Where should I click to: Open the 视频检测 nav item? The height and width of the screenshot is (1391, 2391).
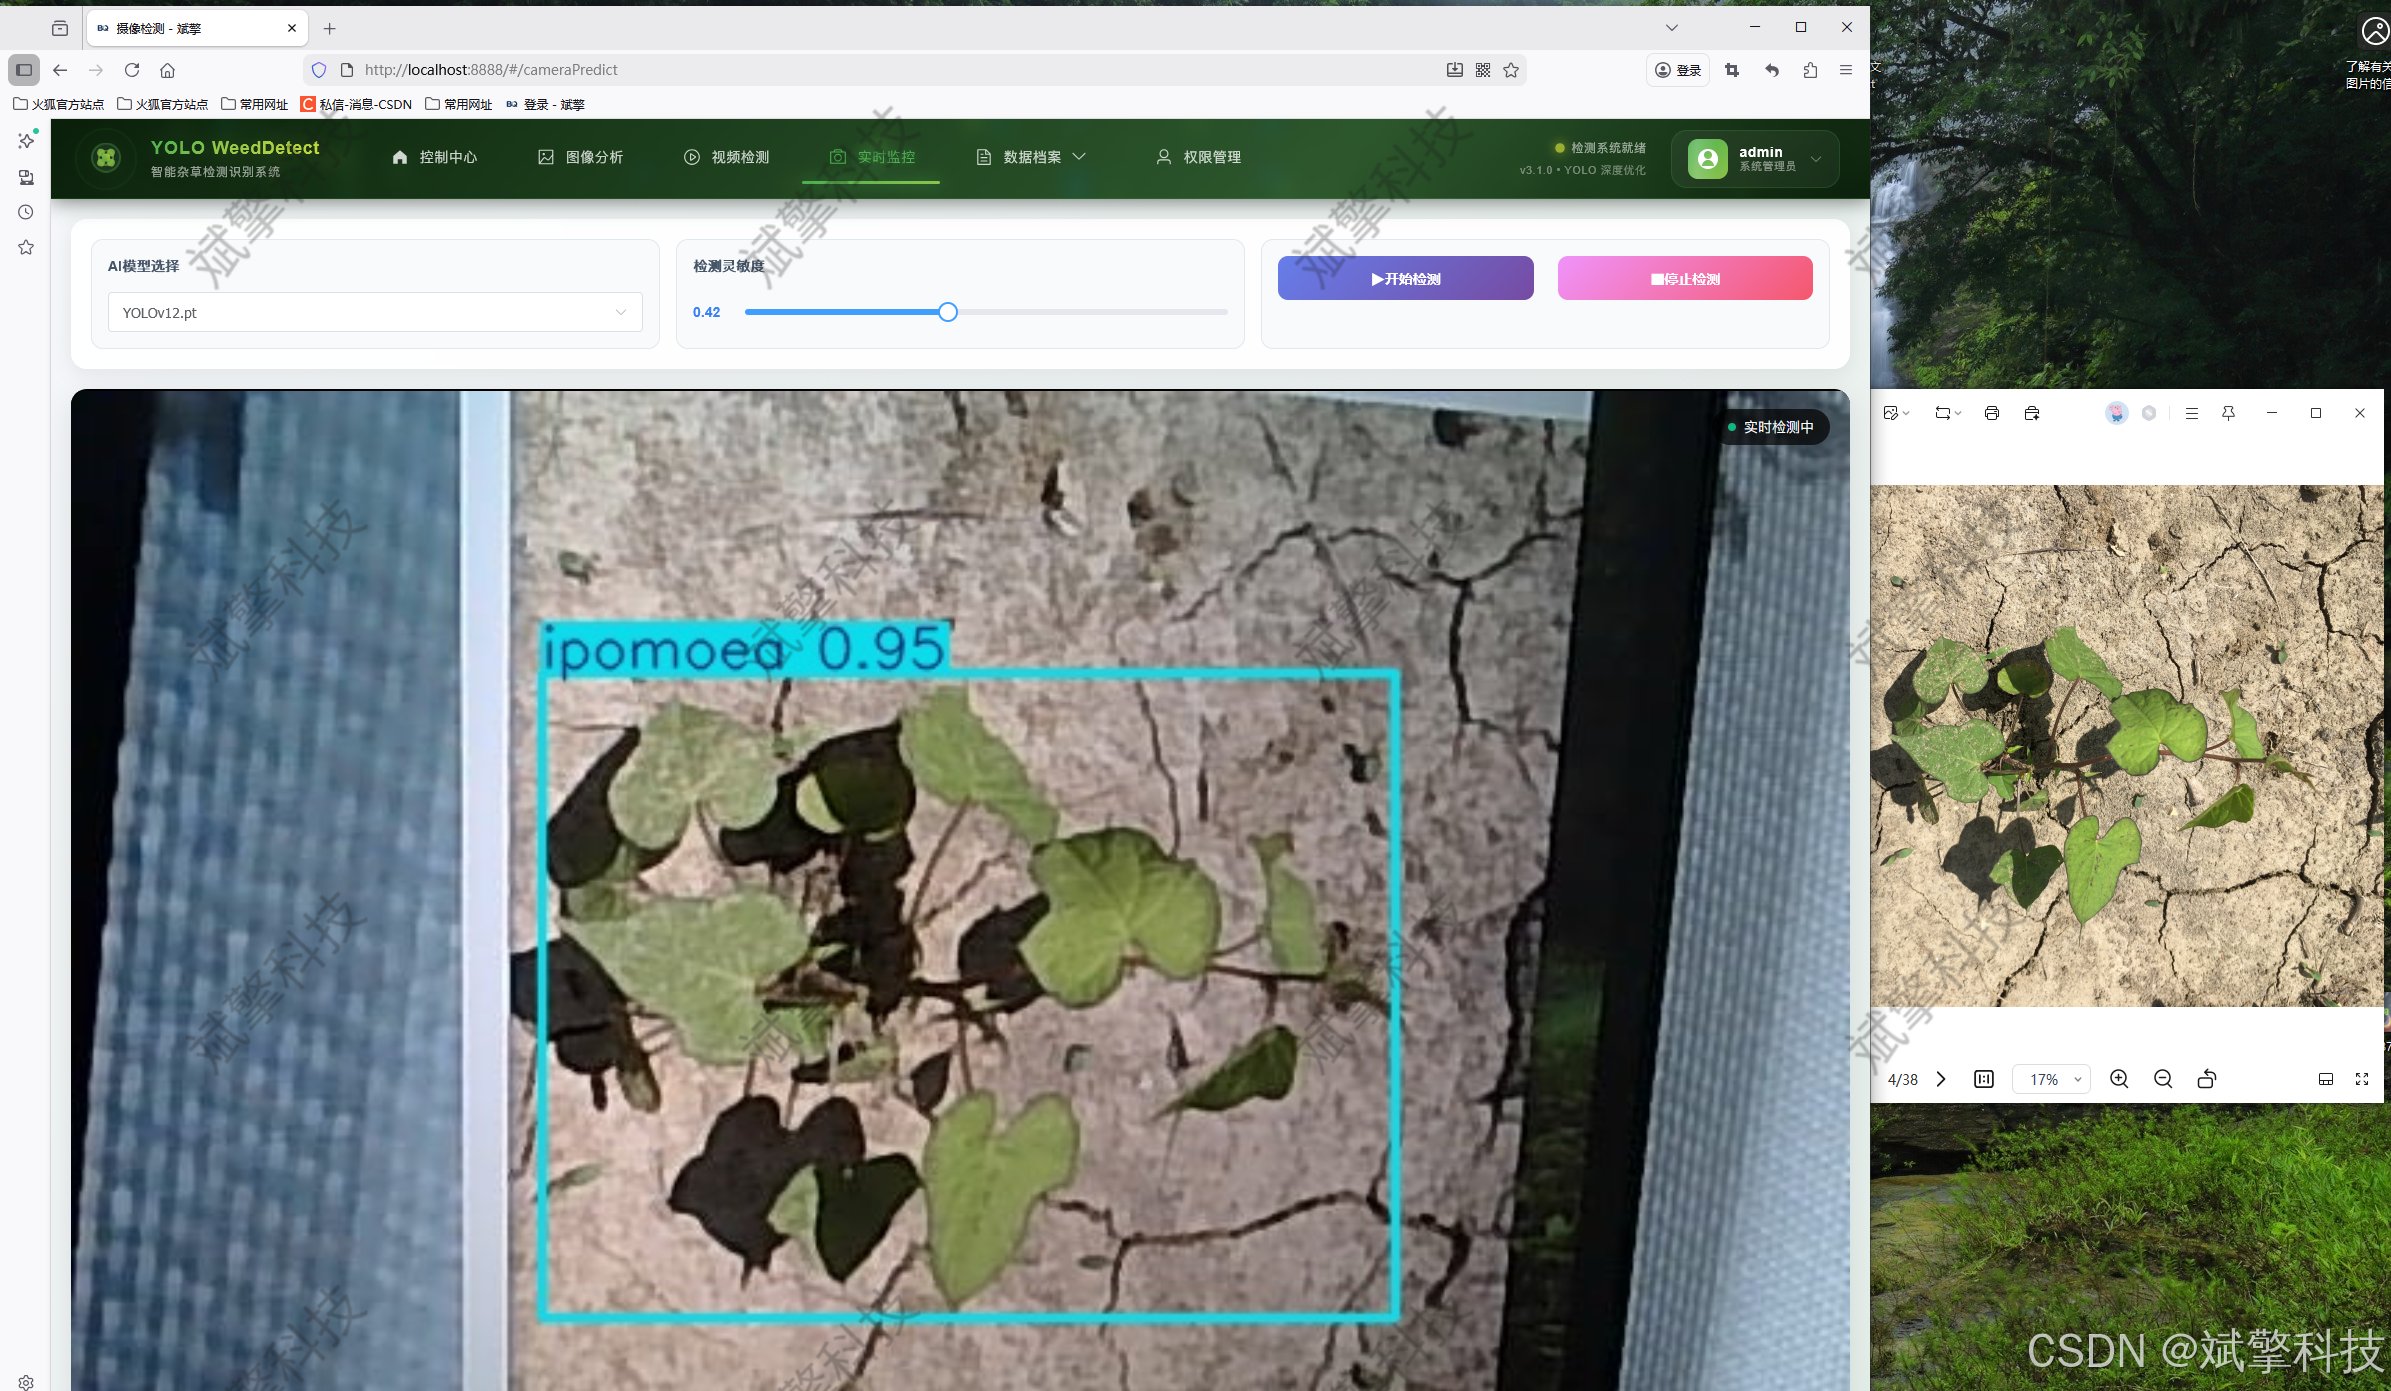727,157
